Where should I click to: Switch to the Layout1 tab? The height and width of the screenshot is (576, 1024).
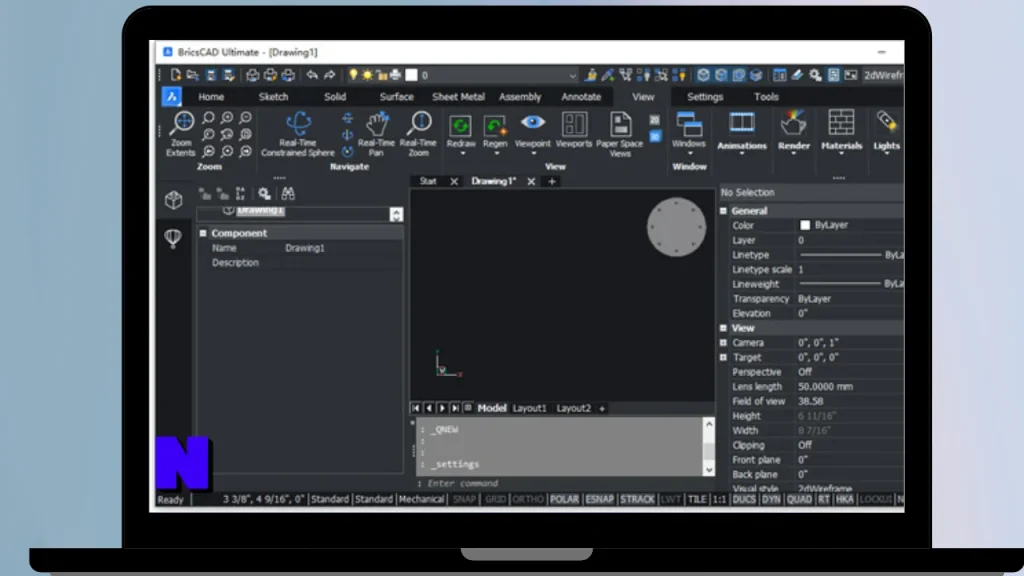[529, 408]
